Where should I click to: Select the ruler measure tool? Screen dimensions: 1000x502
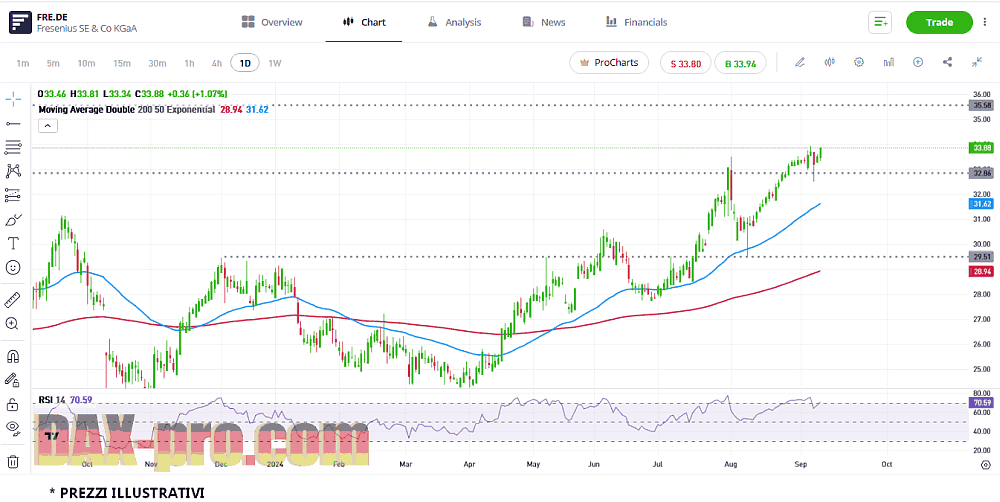click(13, 299)
